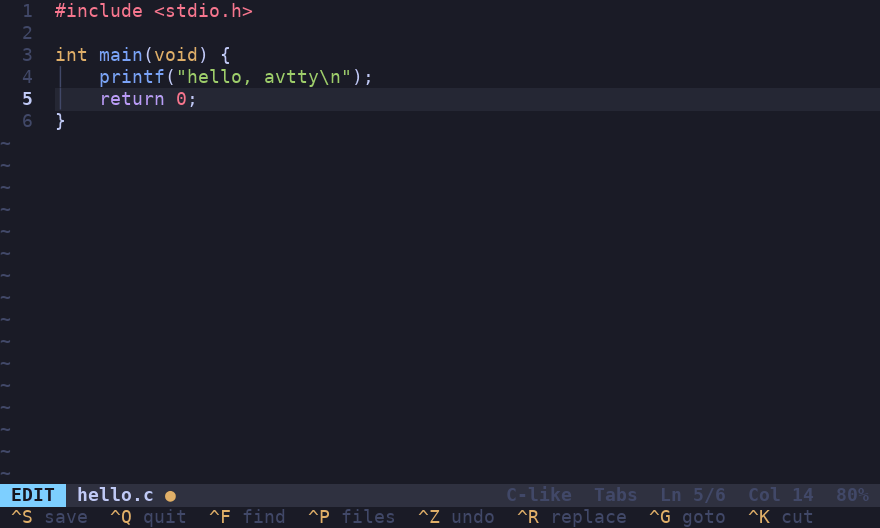Image resolution: width=880 pixels, height=528 pixels.
Task: Click the ^Z undo shortcut
Action: pyautogui.click(x=456, y=517)
